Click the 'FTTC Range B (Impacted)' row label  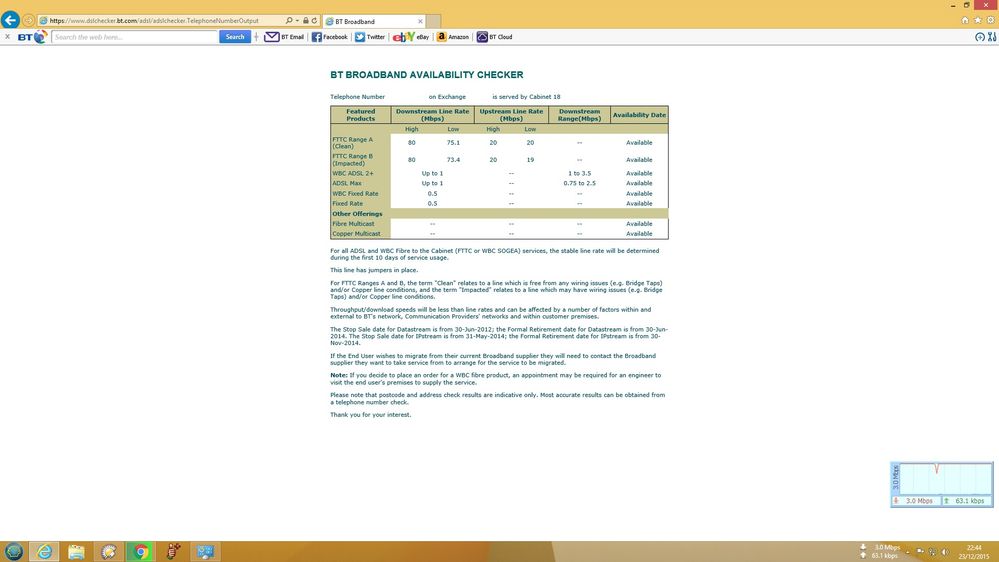352,159
